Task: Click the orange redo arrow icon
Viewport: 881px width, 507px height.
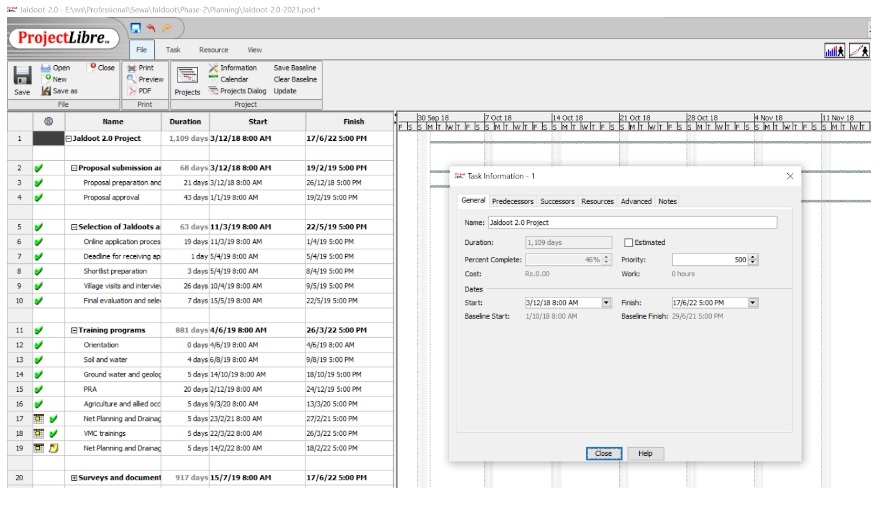Action: (x=167, y=28)
